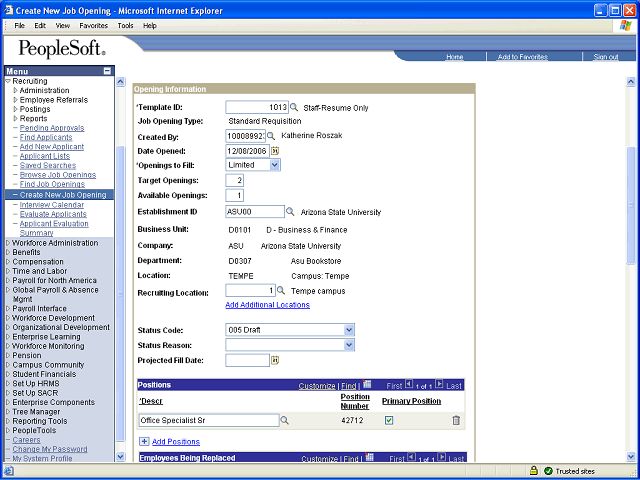Open the View menu

(62, 26)
